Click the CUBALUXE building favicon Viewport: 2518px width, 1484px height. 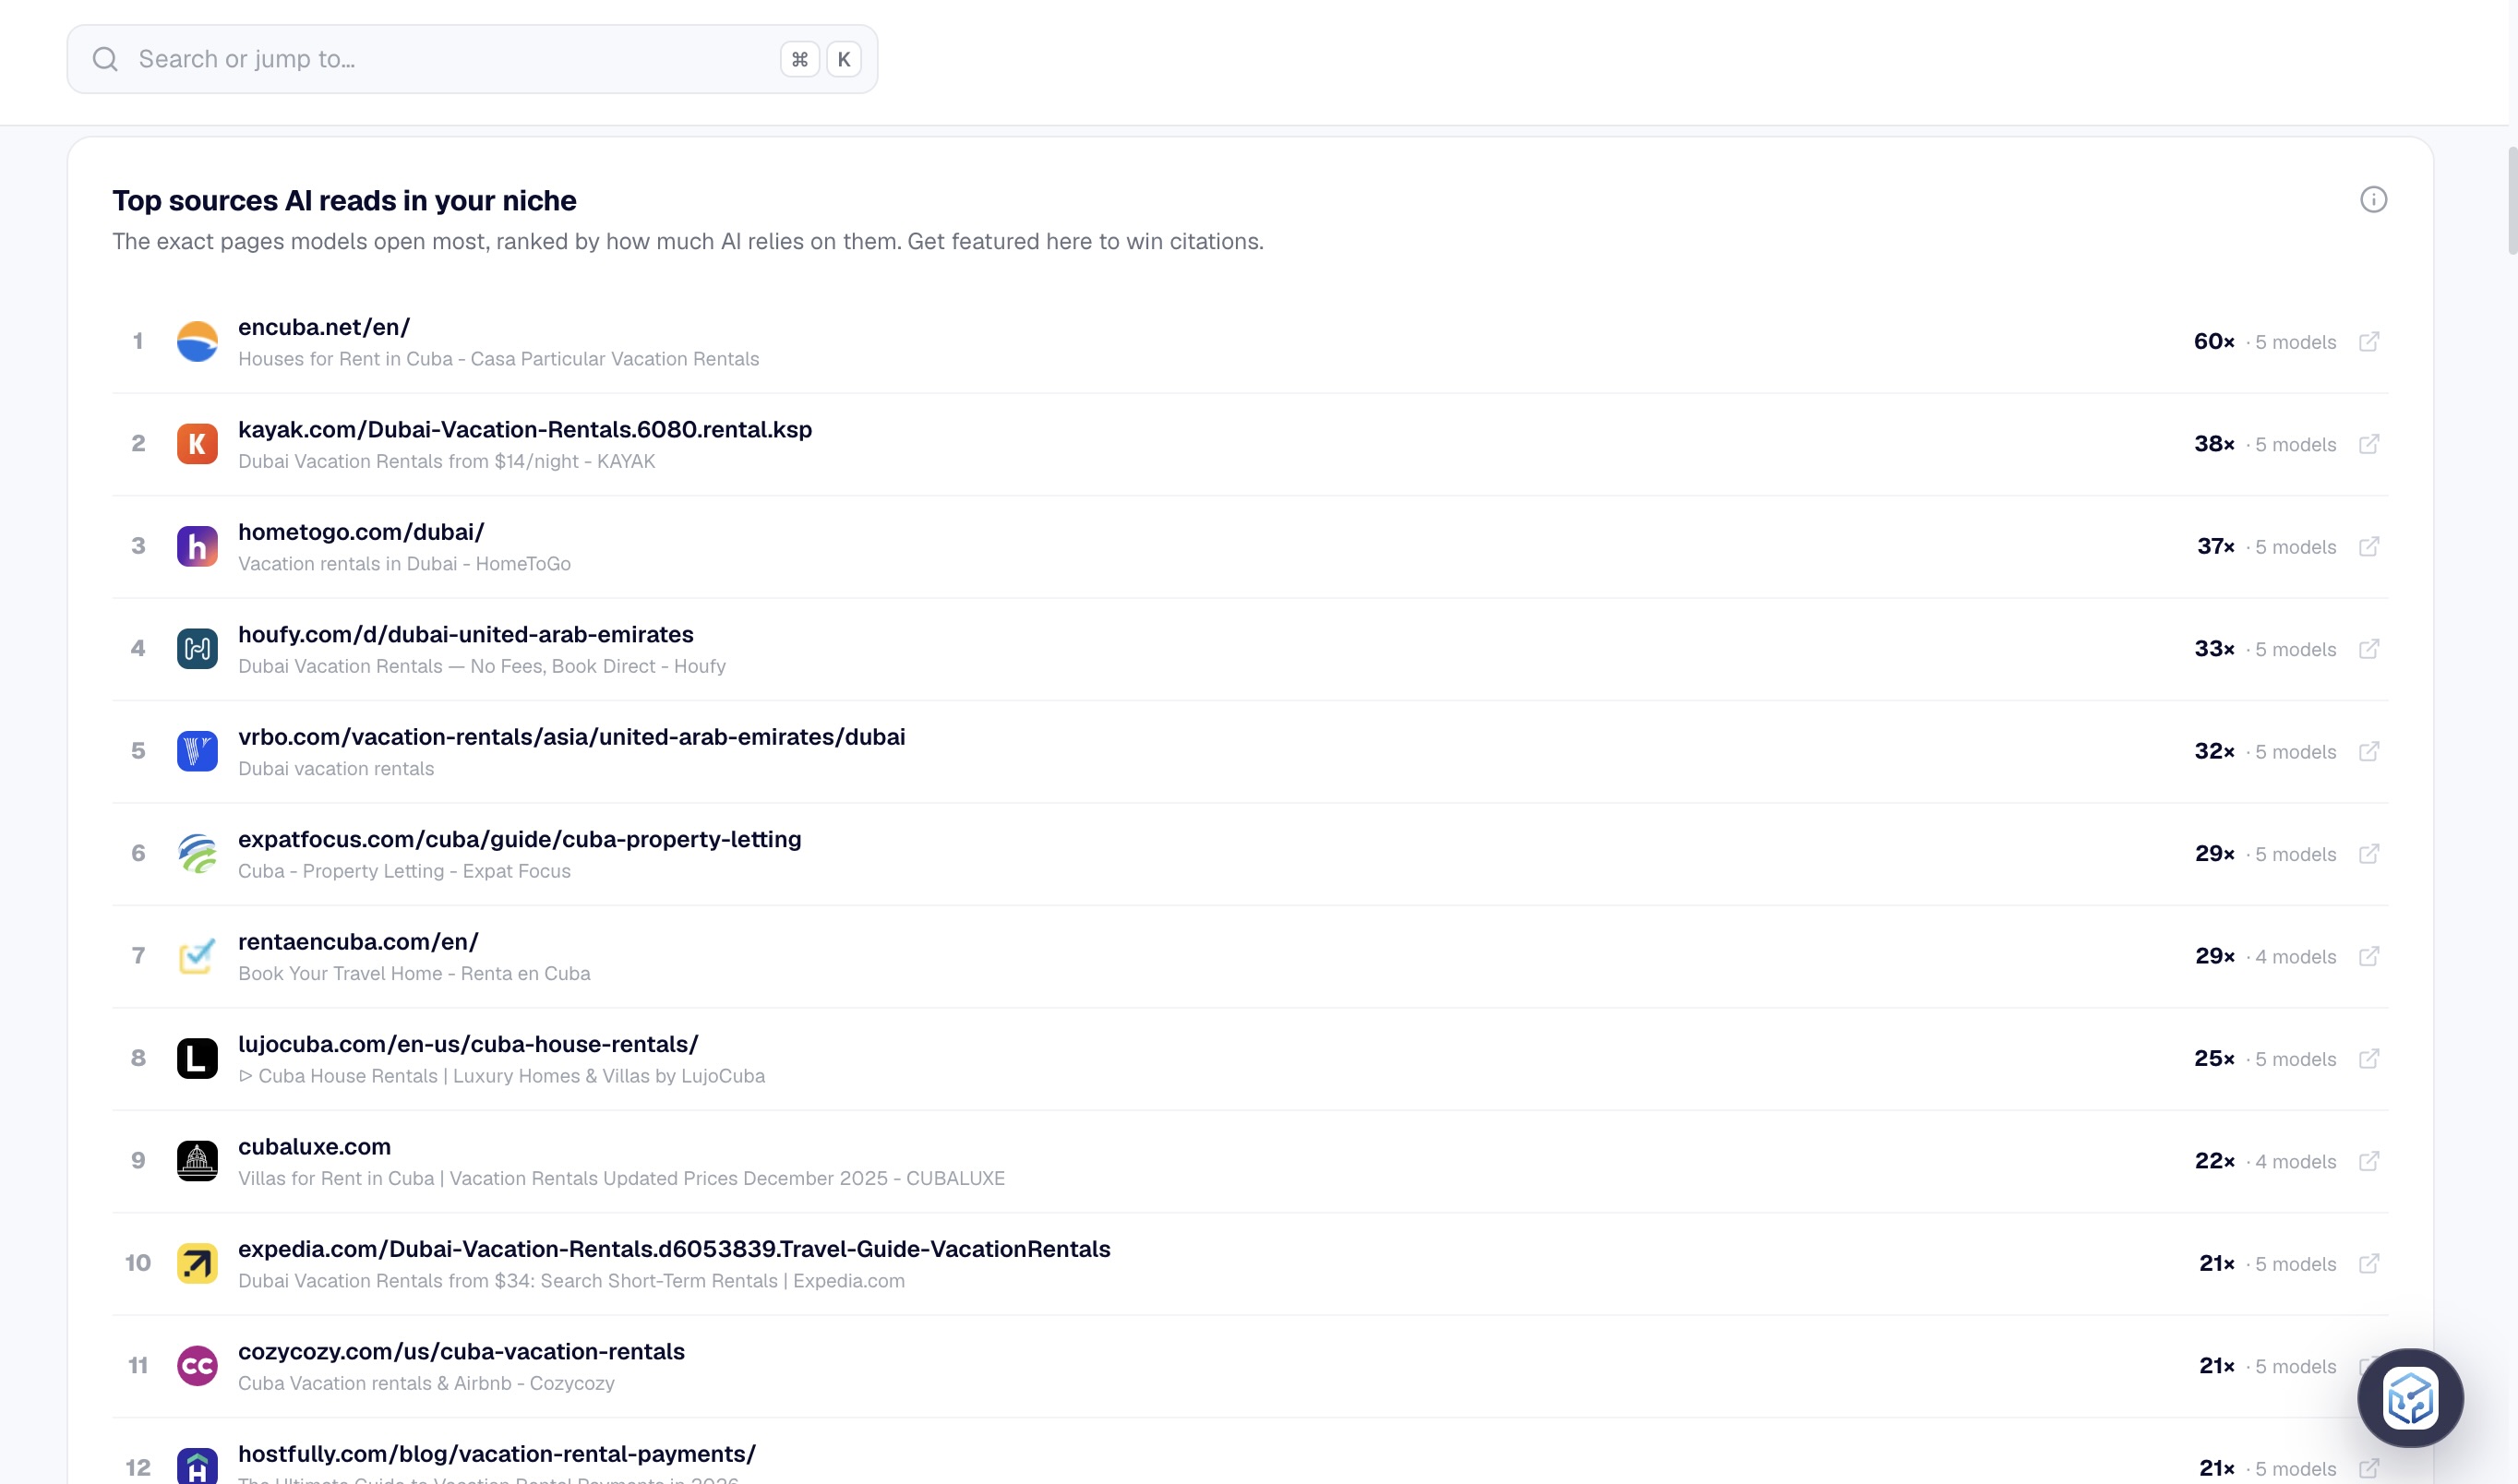coord(197,1162)
